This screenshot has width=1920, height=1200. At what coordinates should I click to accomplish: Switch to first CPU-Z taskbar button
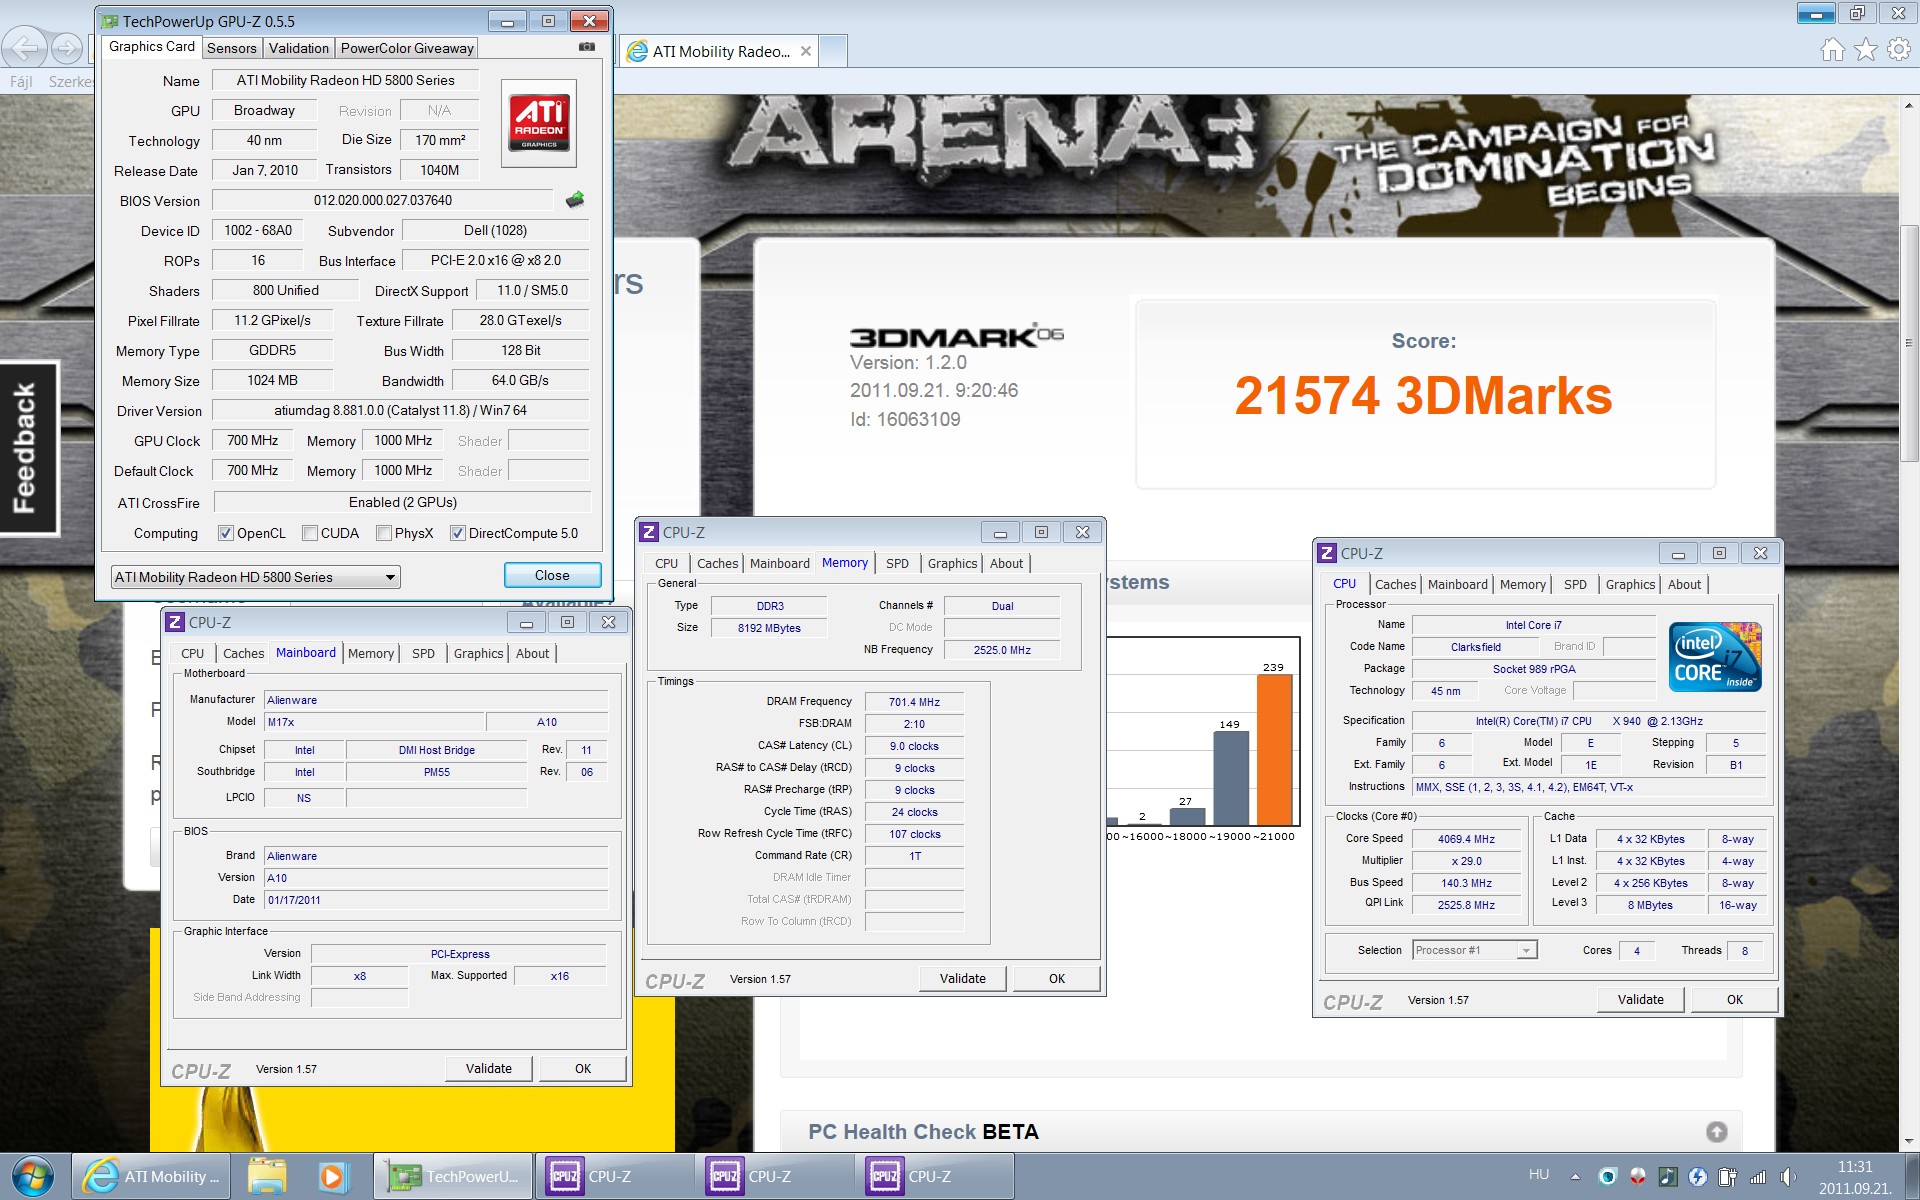pos(614,1176)
